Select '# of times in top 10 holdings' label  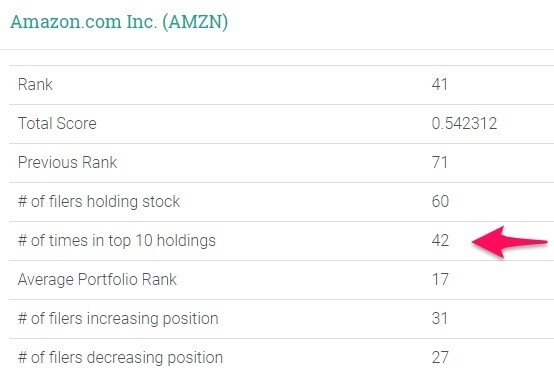pos(117,241)
